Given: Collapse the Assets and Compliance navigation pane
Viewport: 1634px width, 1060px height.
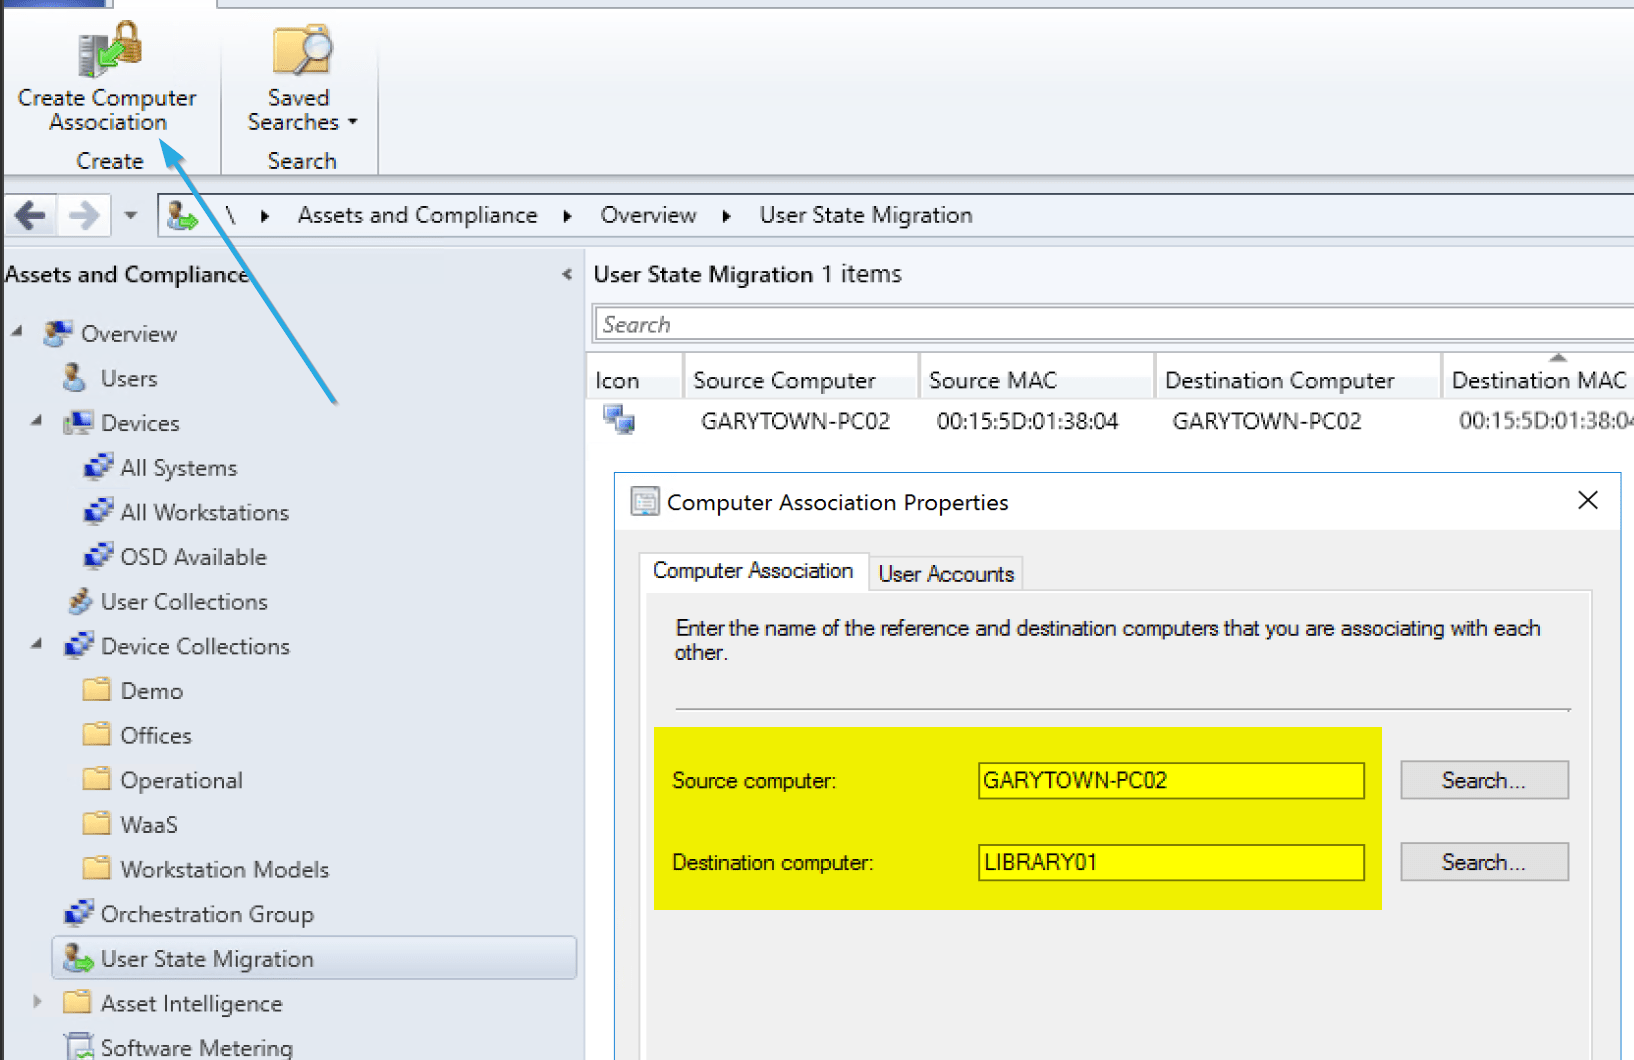Looking at the screenshot, I should pos(567,274).
